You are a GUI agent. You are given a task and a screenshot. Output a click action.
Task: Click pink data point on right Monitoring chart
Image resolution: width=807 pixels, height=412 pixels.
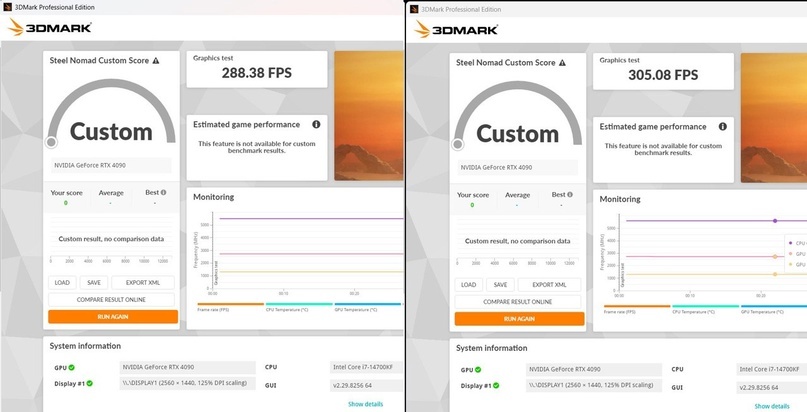click(x=775, y=256)
